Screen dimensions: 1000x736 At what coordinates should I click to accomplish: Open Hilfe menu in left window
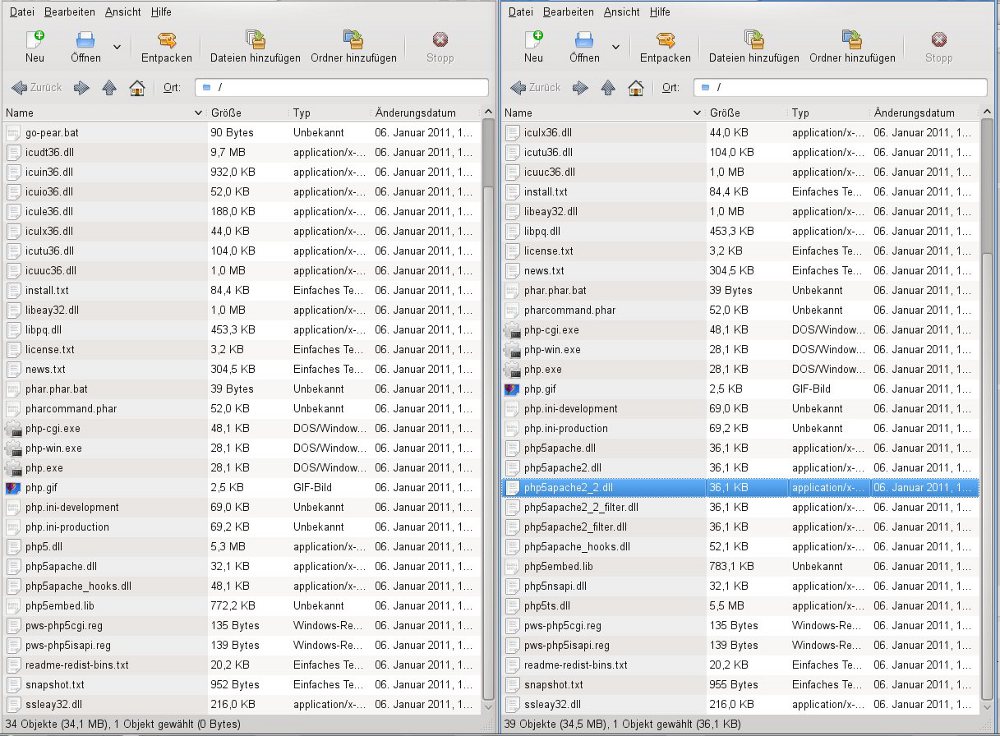point(161,11)
